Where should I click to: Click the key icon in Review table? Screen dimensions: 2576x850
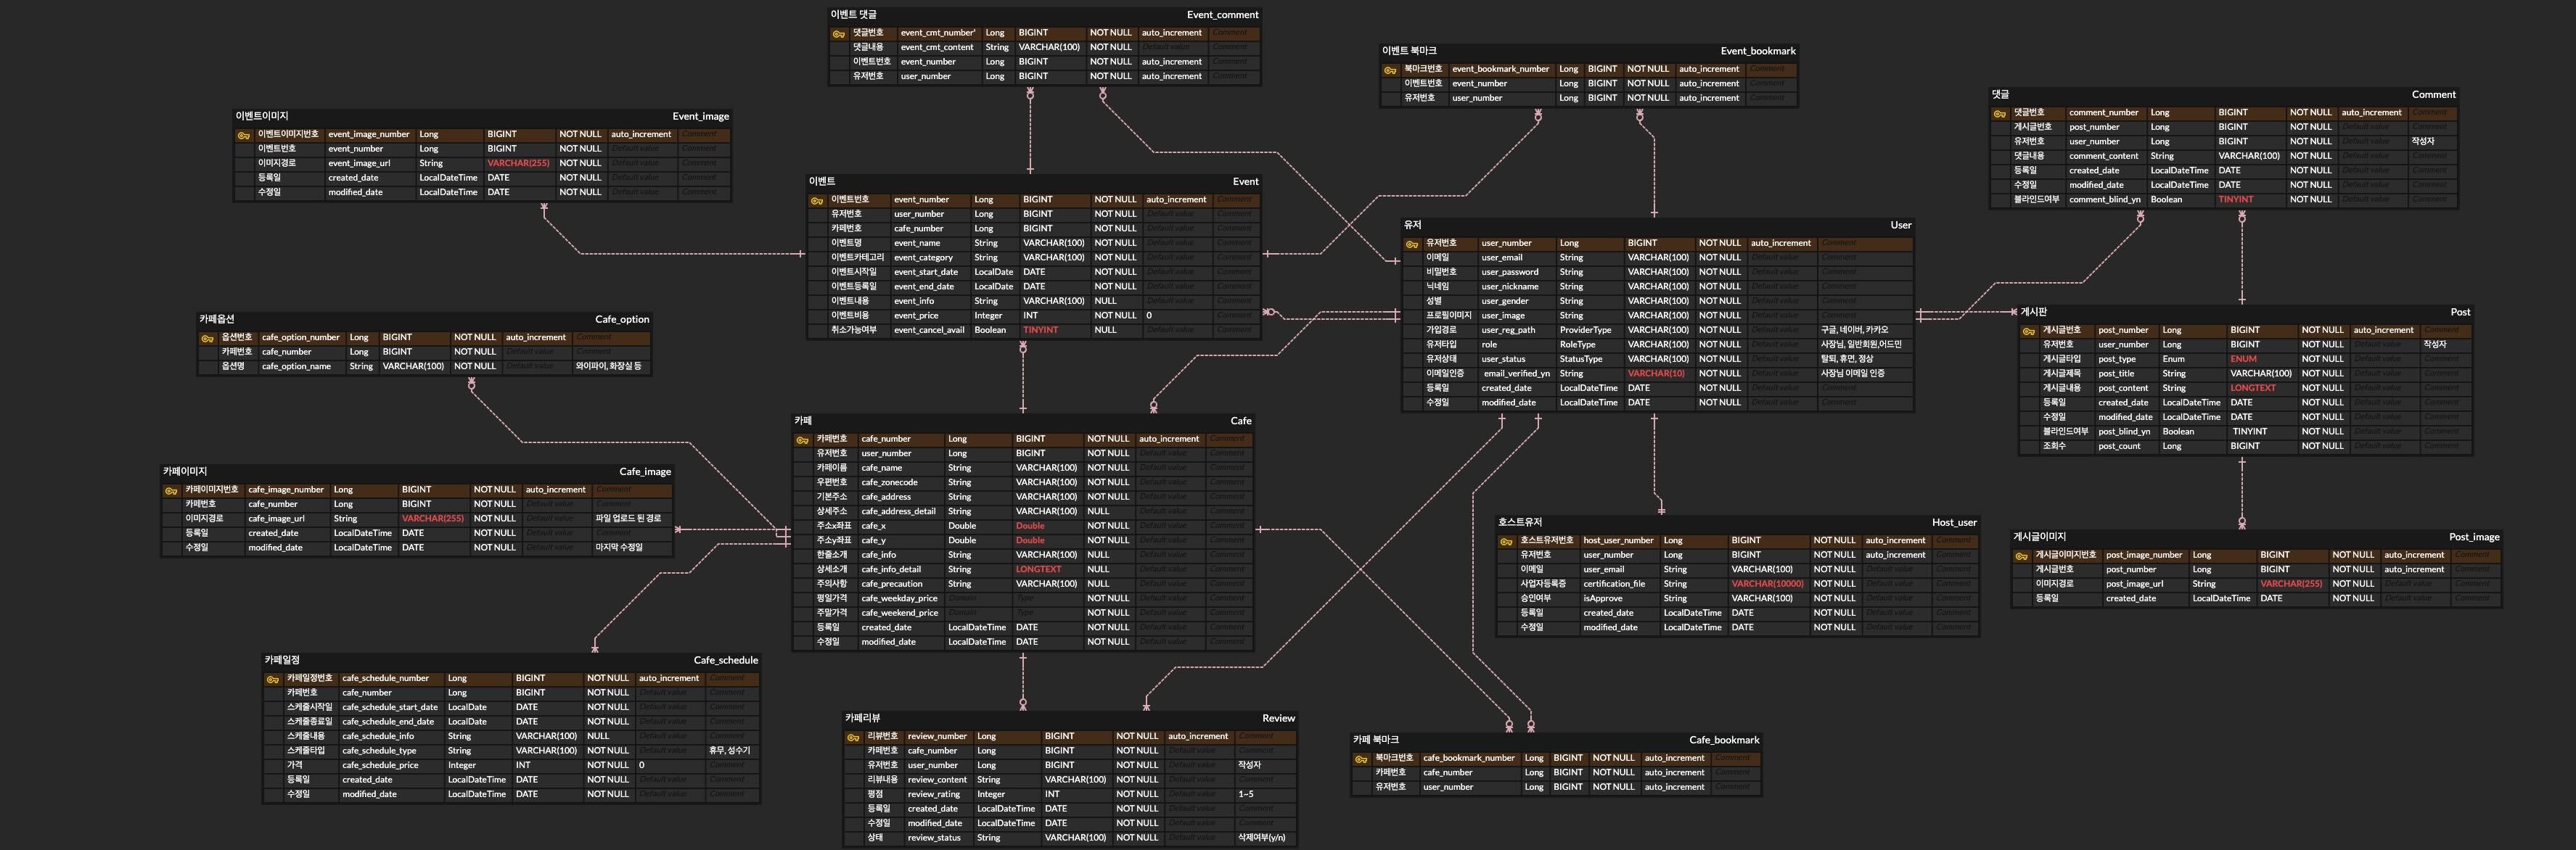(853, 738)
